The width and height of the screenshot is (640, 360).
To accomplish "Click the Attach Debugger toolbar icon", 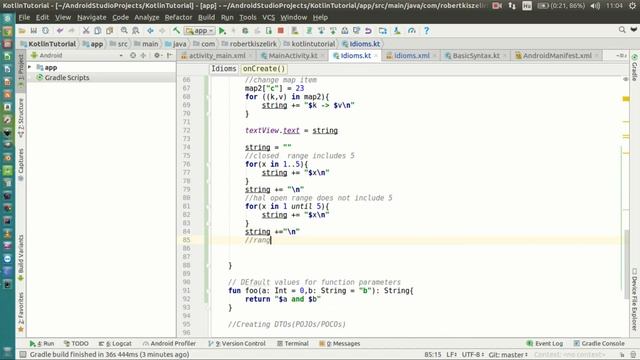I will tap(269, 31).
